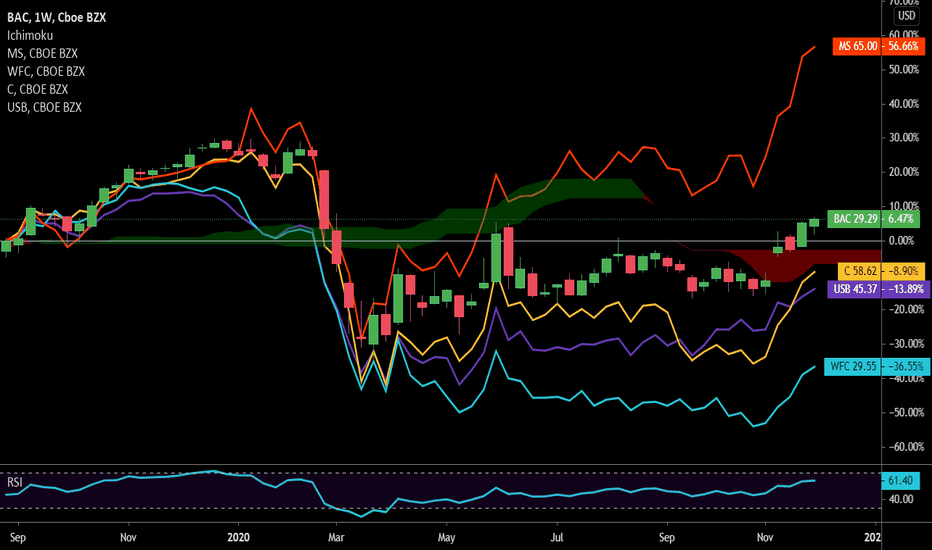Image resolution: width=932 pixels, height=550 pixels.
Task: Click the 2020 label on time axis
Action: pos(238,538)
